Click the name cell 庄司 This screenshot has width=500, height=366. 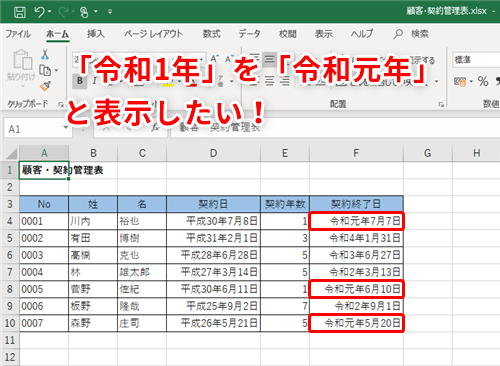(142, 323)
